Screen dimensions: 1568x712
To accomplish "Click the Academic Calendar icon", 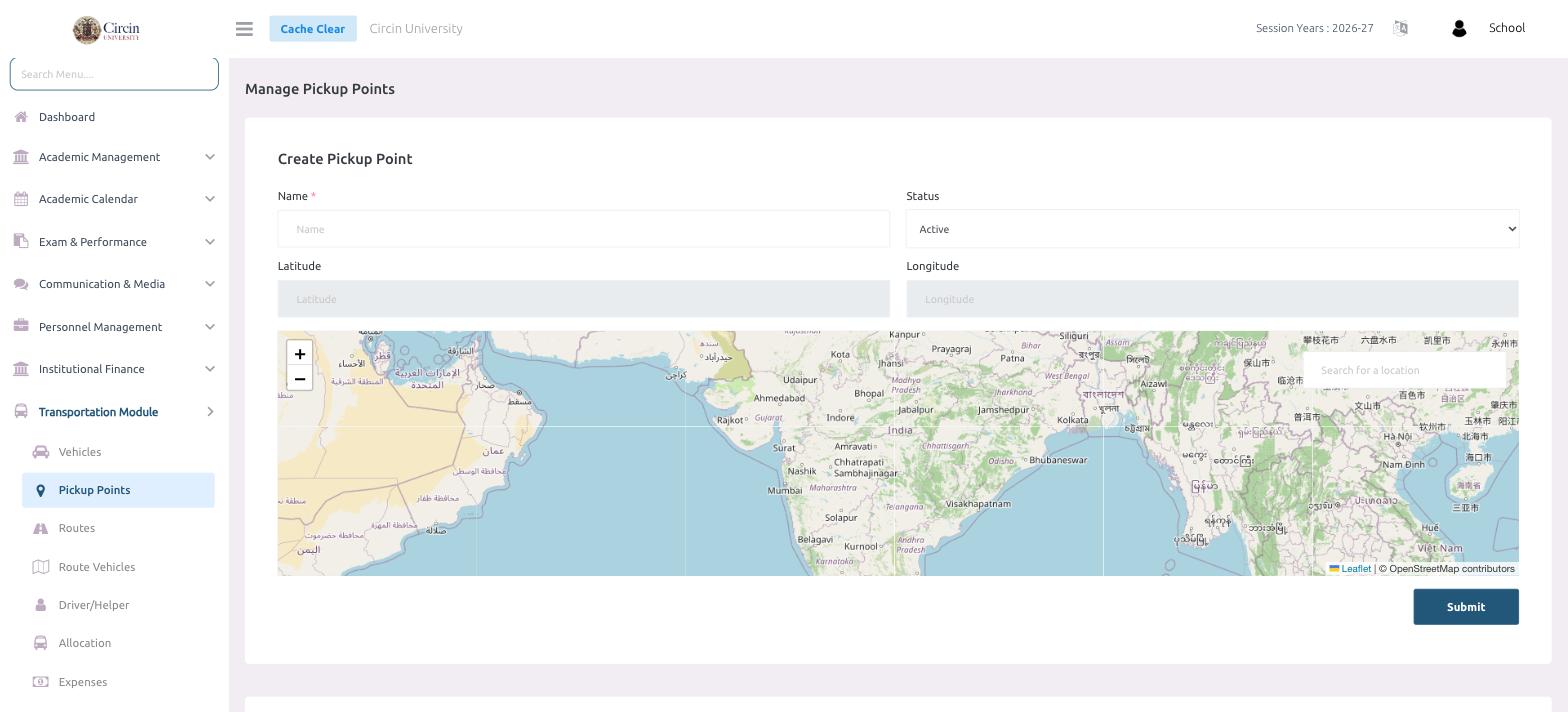I will 21,199.
